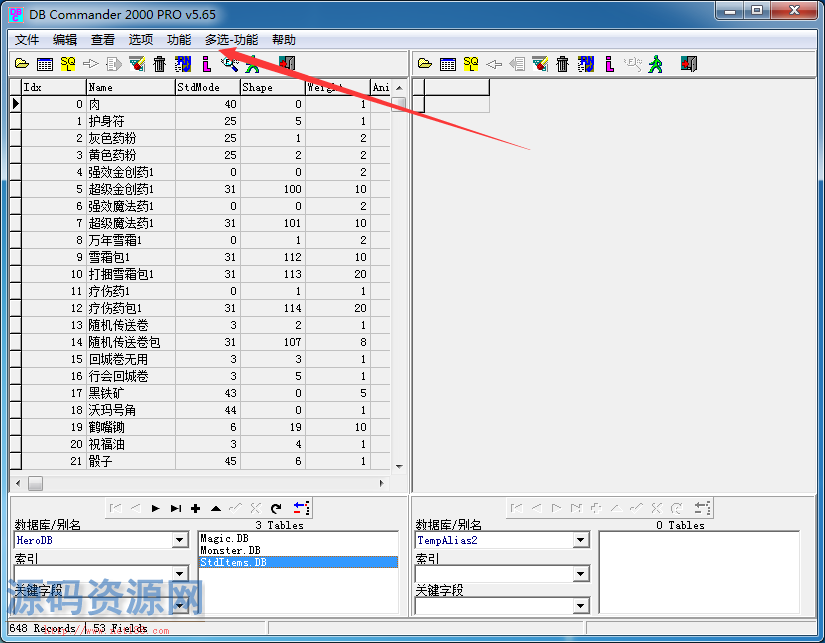Click the 灰色药粉 name cell
This screenshot has width=825, height=643.
(x=130, y=138)
